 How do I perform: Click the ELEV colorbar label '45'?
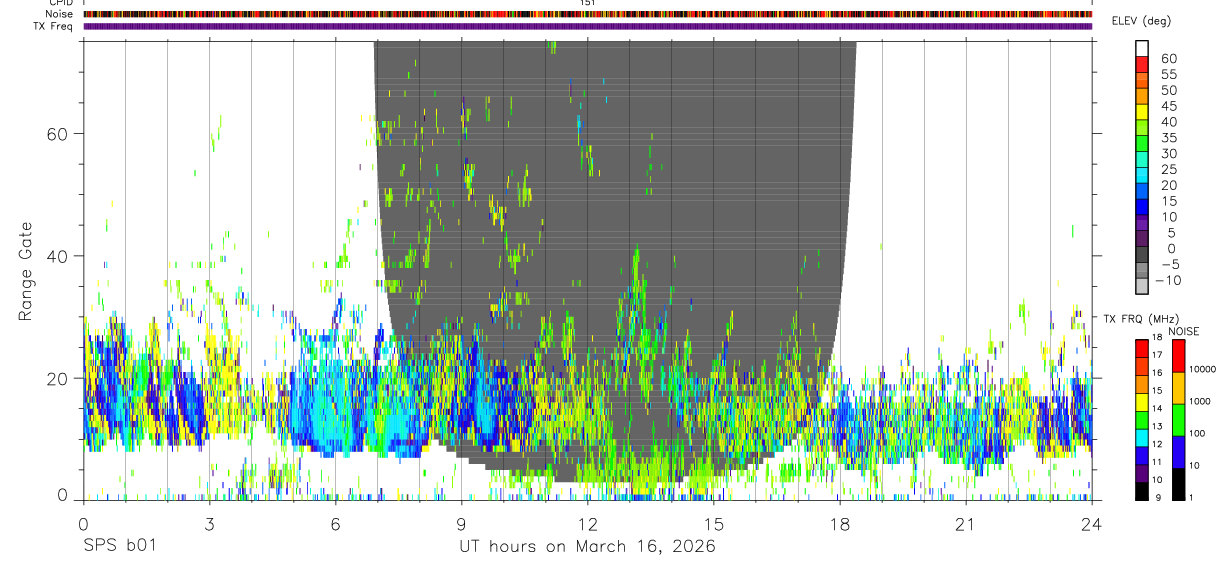pyautogui.click(x=1168, y=106)
